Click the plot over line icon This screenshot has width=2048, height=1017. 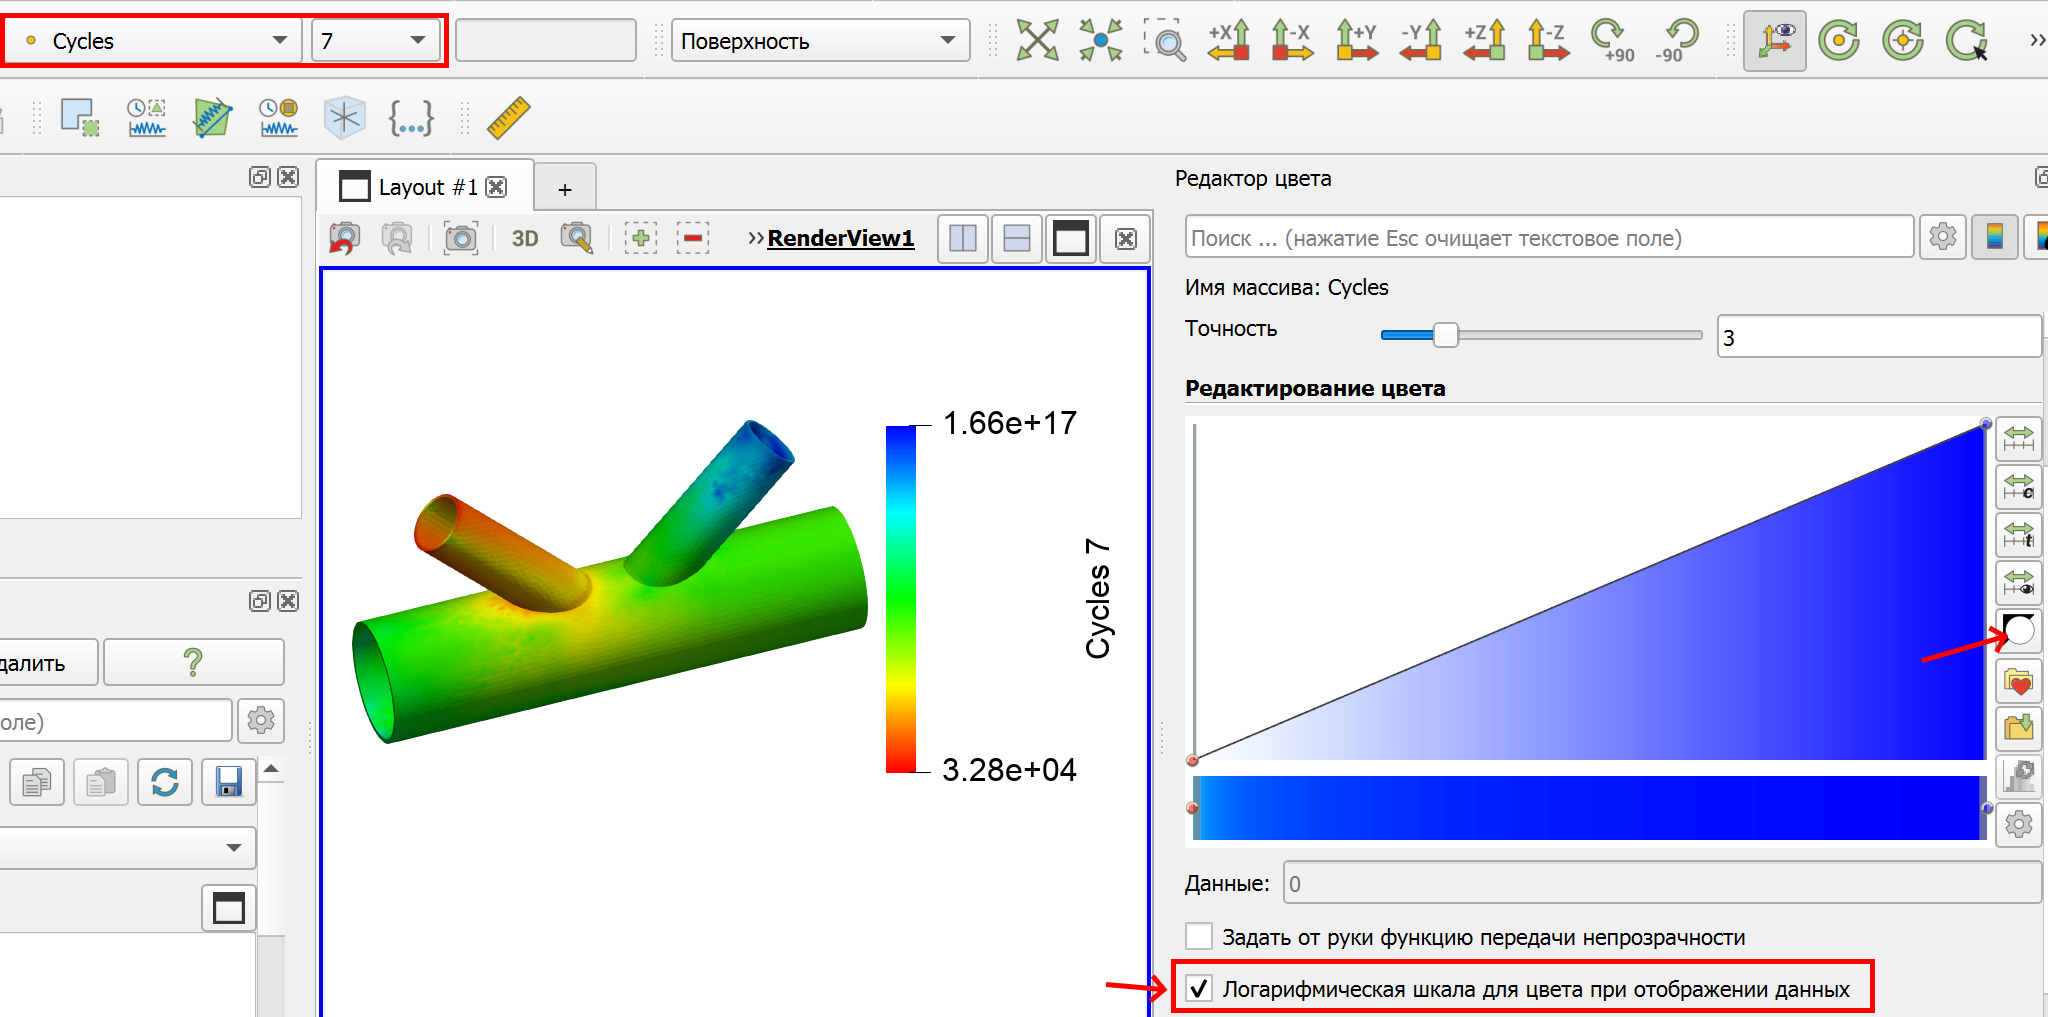point(212,118)
